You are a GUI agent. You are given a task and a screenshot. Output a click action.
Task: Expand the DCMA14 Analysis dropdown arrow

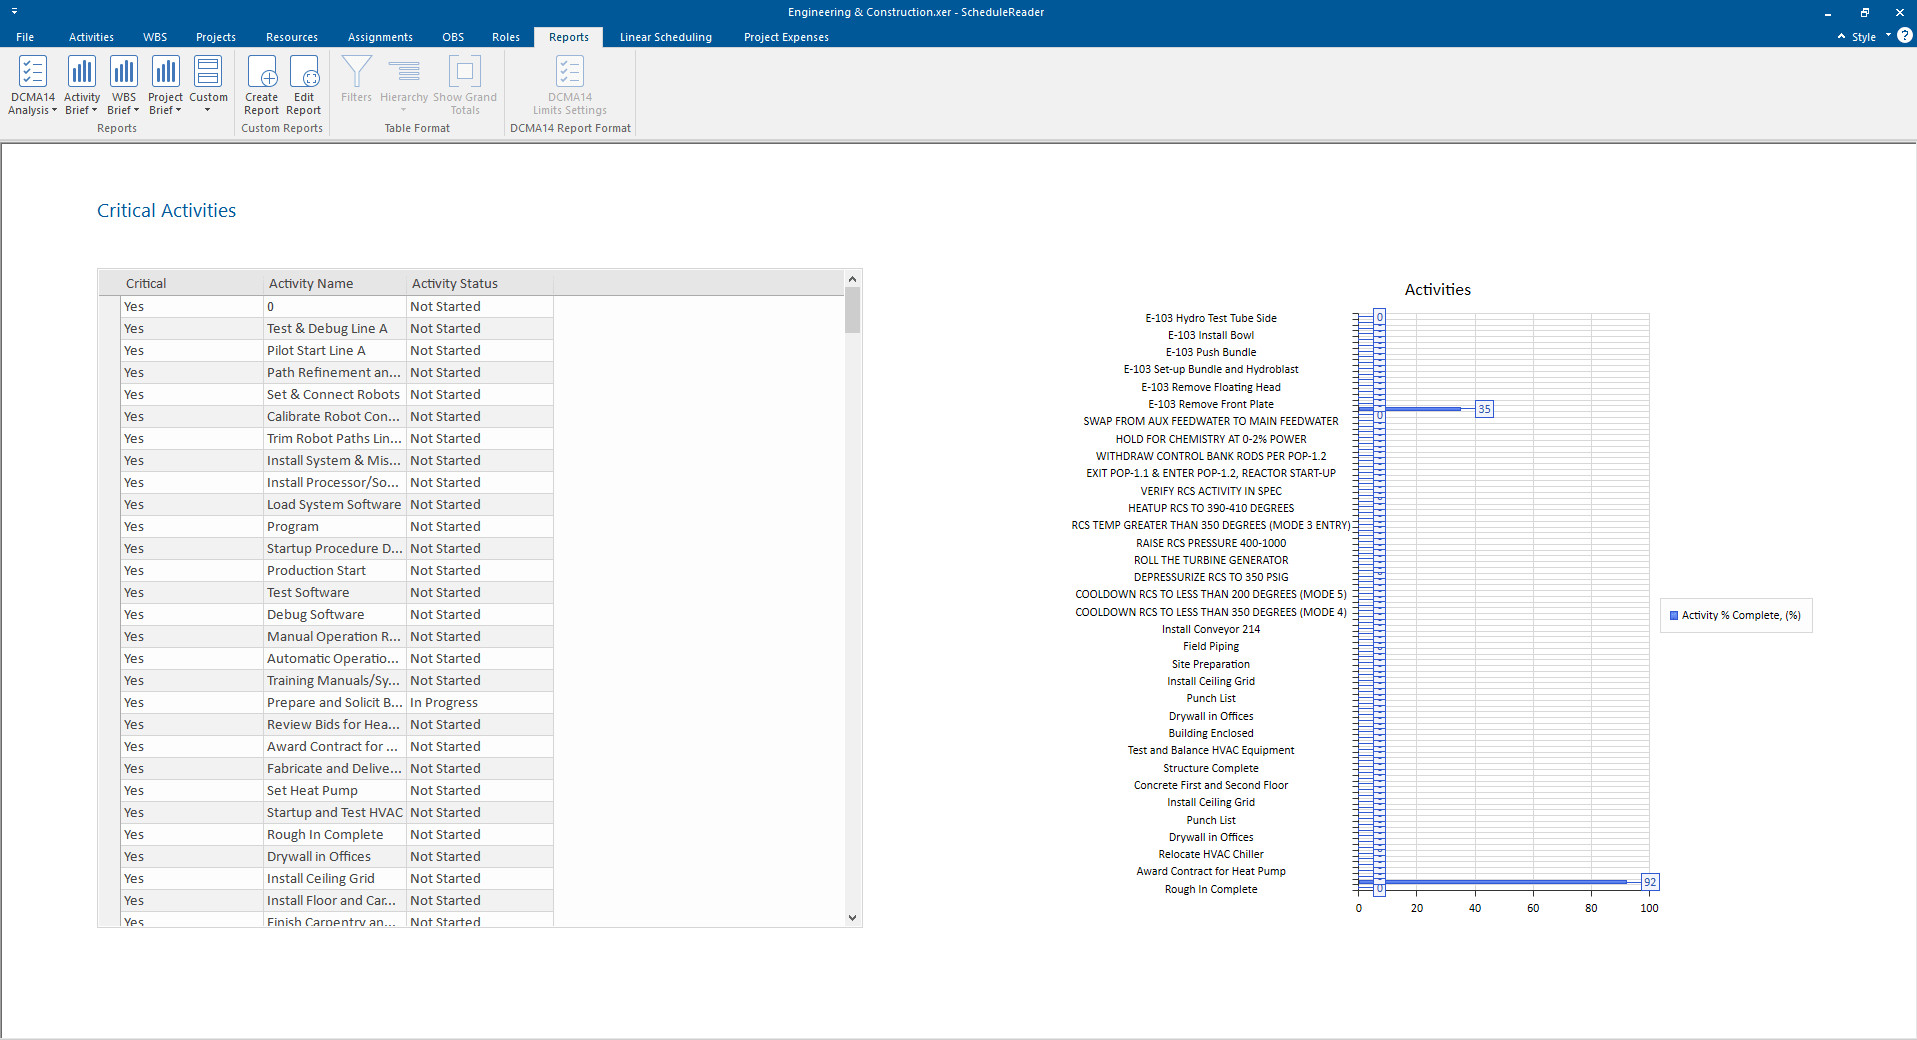pyautogui.click(x=54, y=111)
